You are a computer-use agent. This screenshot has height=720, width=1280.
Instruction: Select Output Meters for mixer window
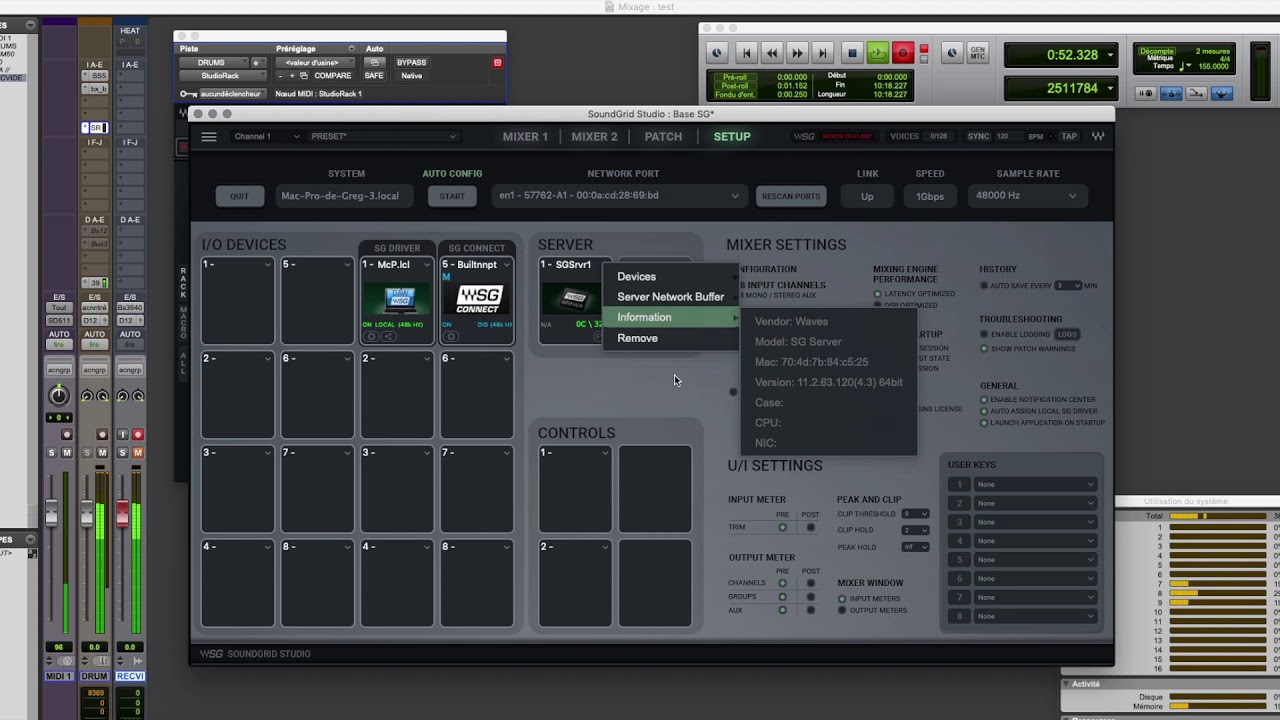coord(842,610)
